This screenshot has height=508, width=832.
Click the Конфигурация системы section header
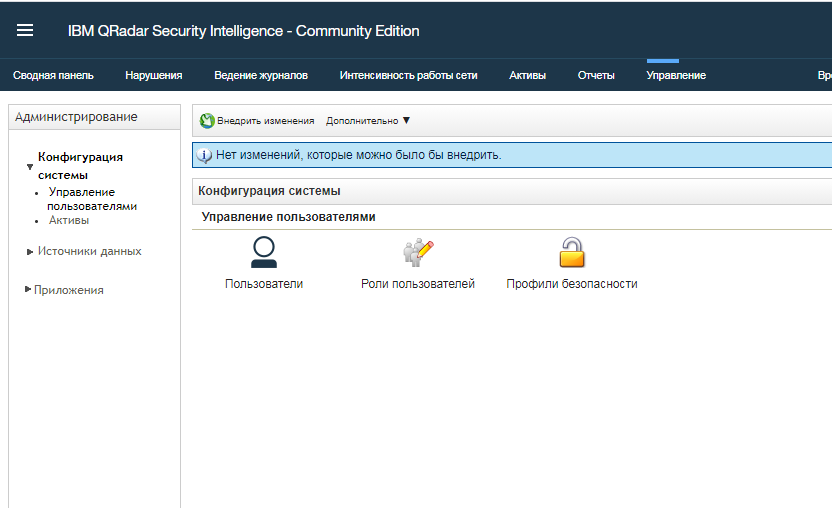tap(512, 191)
